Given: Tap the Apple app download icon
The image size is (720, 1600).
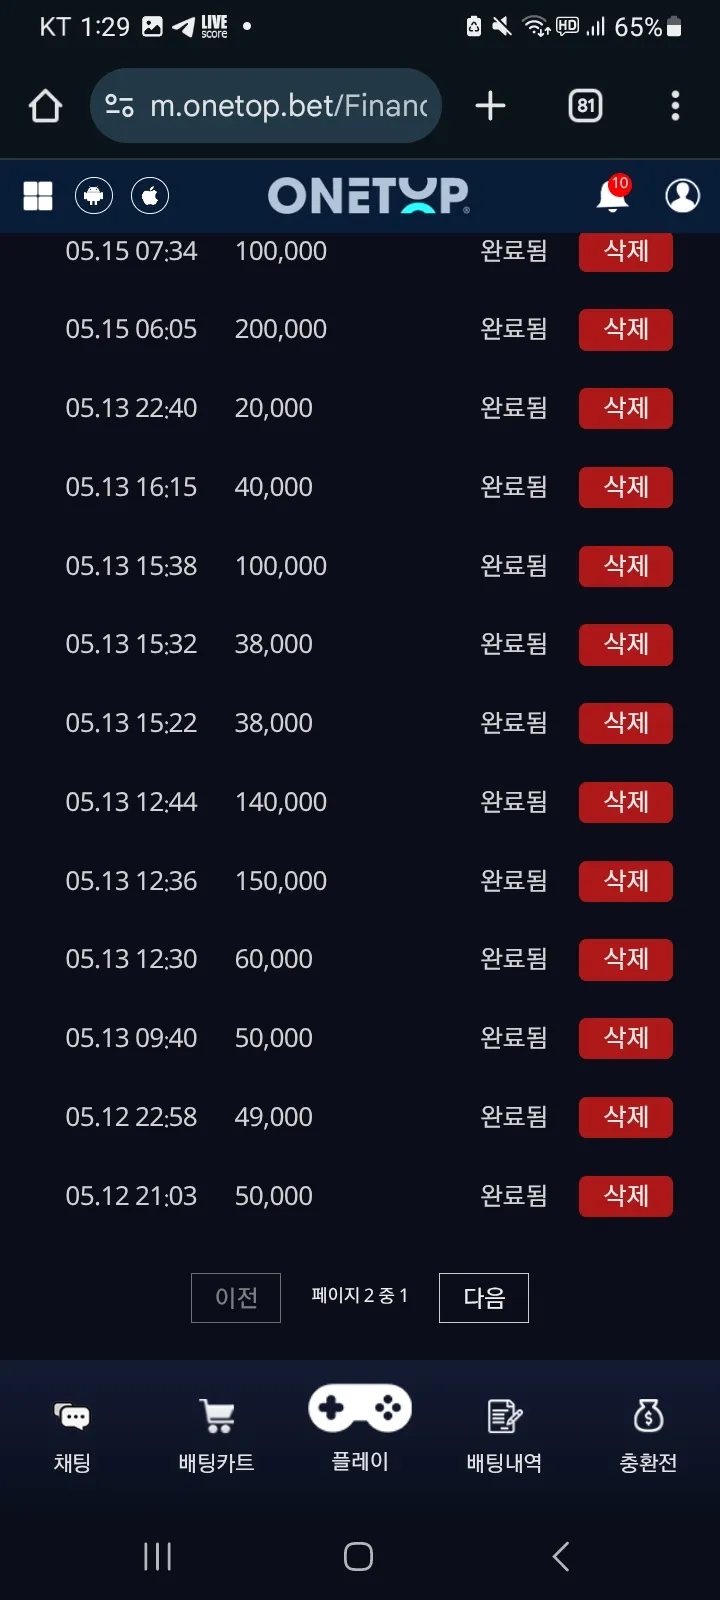Looking at the screenshot, I should coord(150,196).
